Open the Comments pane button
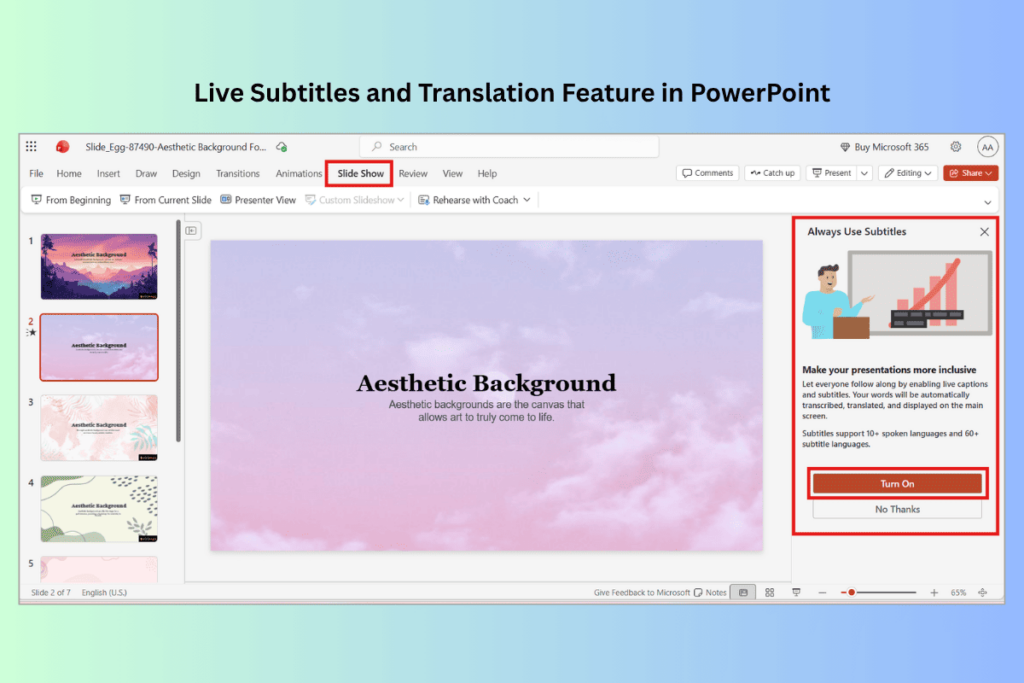The width and height of the screenshot is (1024, 683). [x=707, y=173]
